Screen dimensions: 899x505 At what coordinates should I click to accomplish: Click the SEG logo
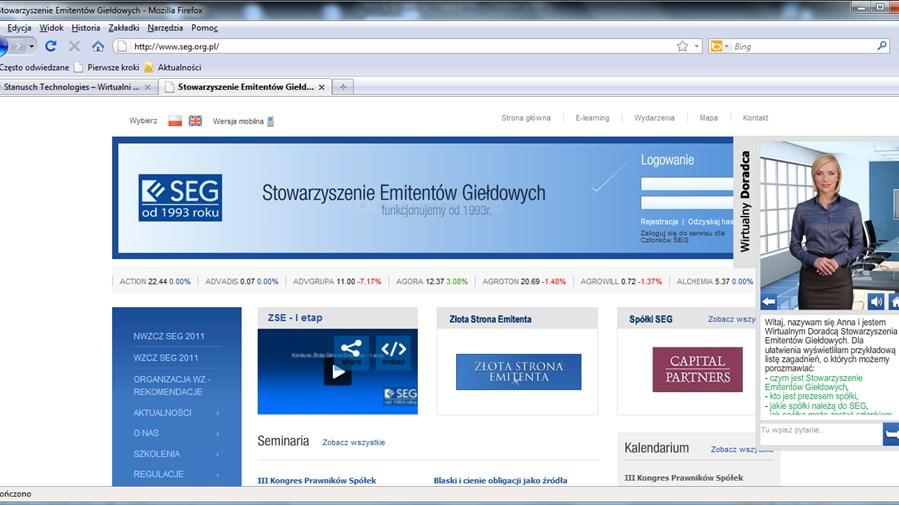point(180,198)
